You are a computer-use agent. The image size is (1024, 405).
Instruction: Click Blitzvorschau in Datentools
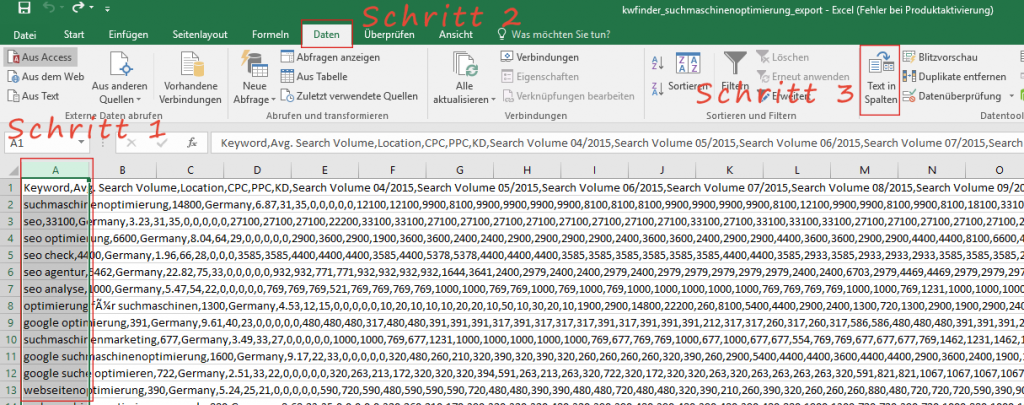tap(940, 57)
